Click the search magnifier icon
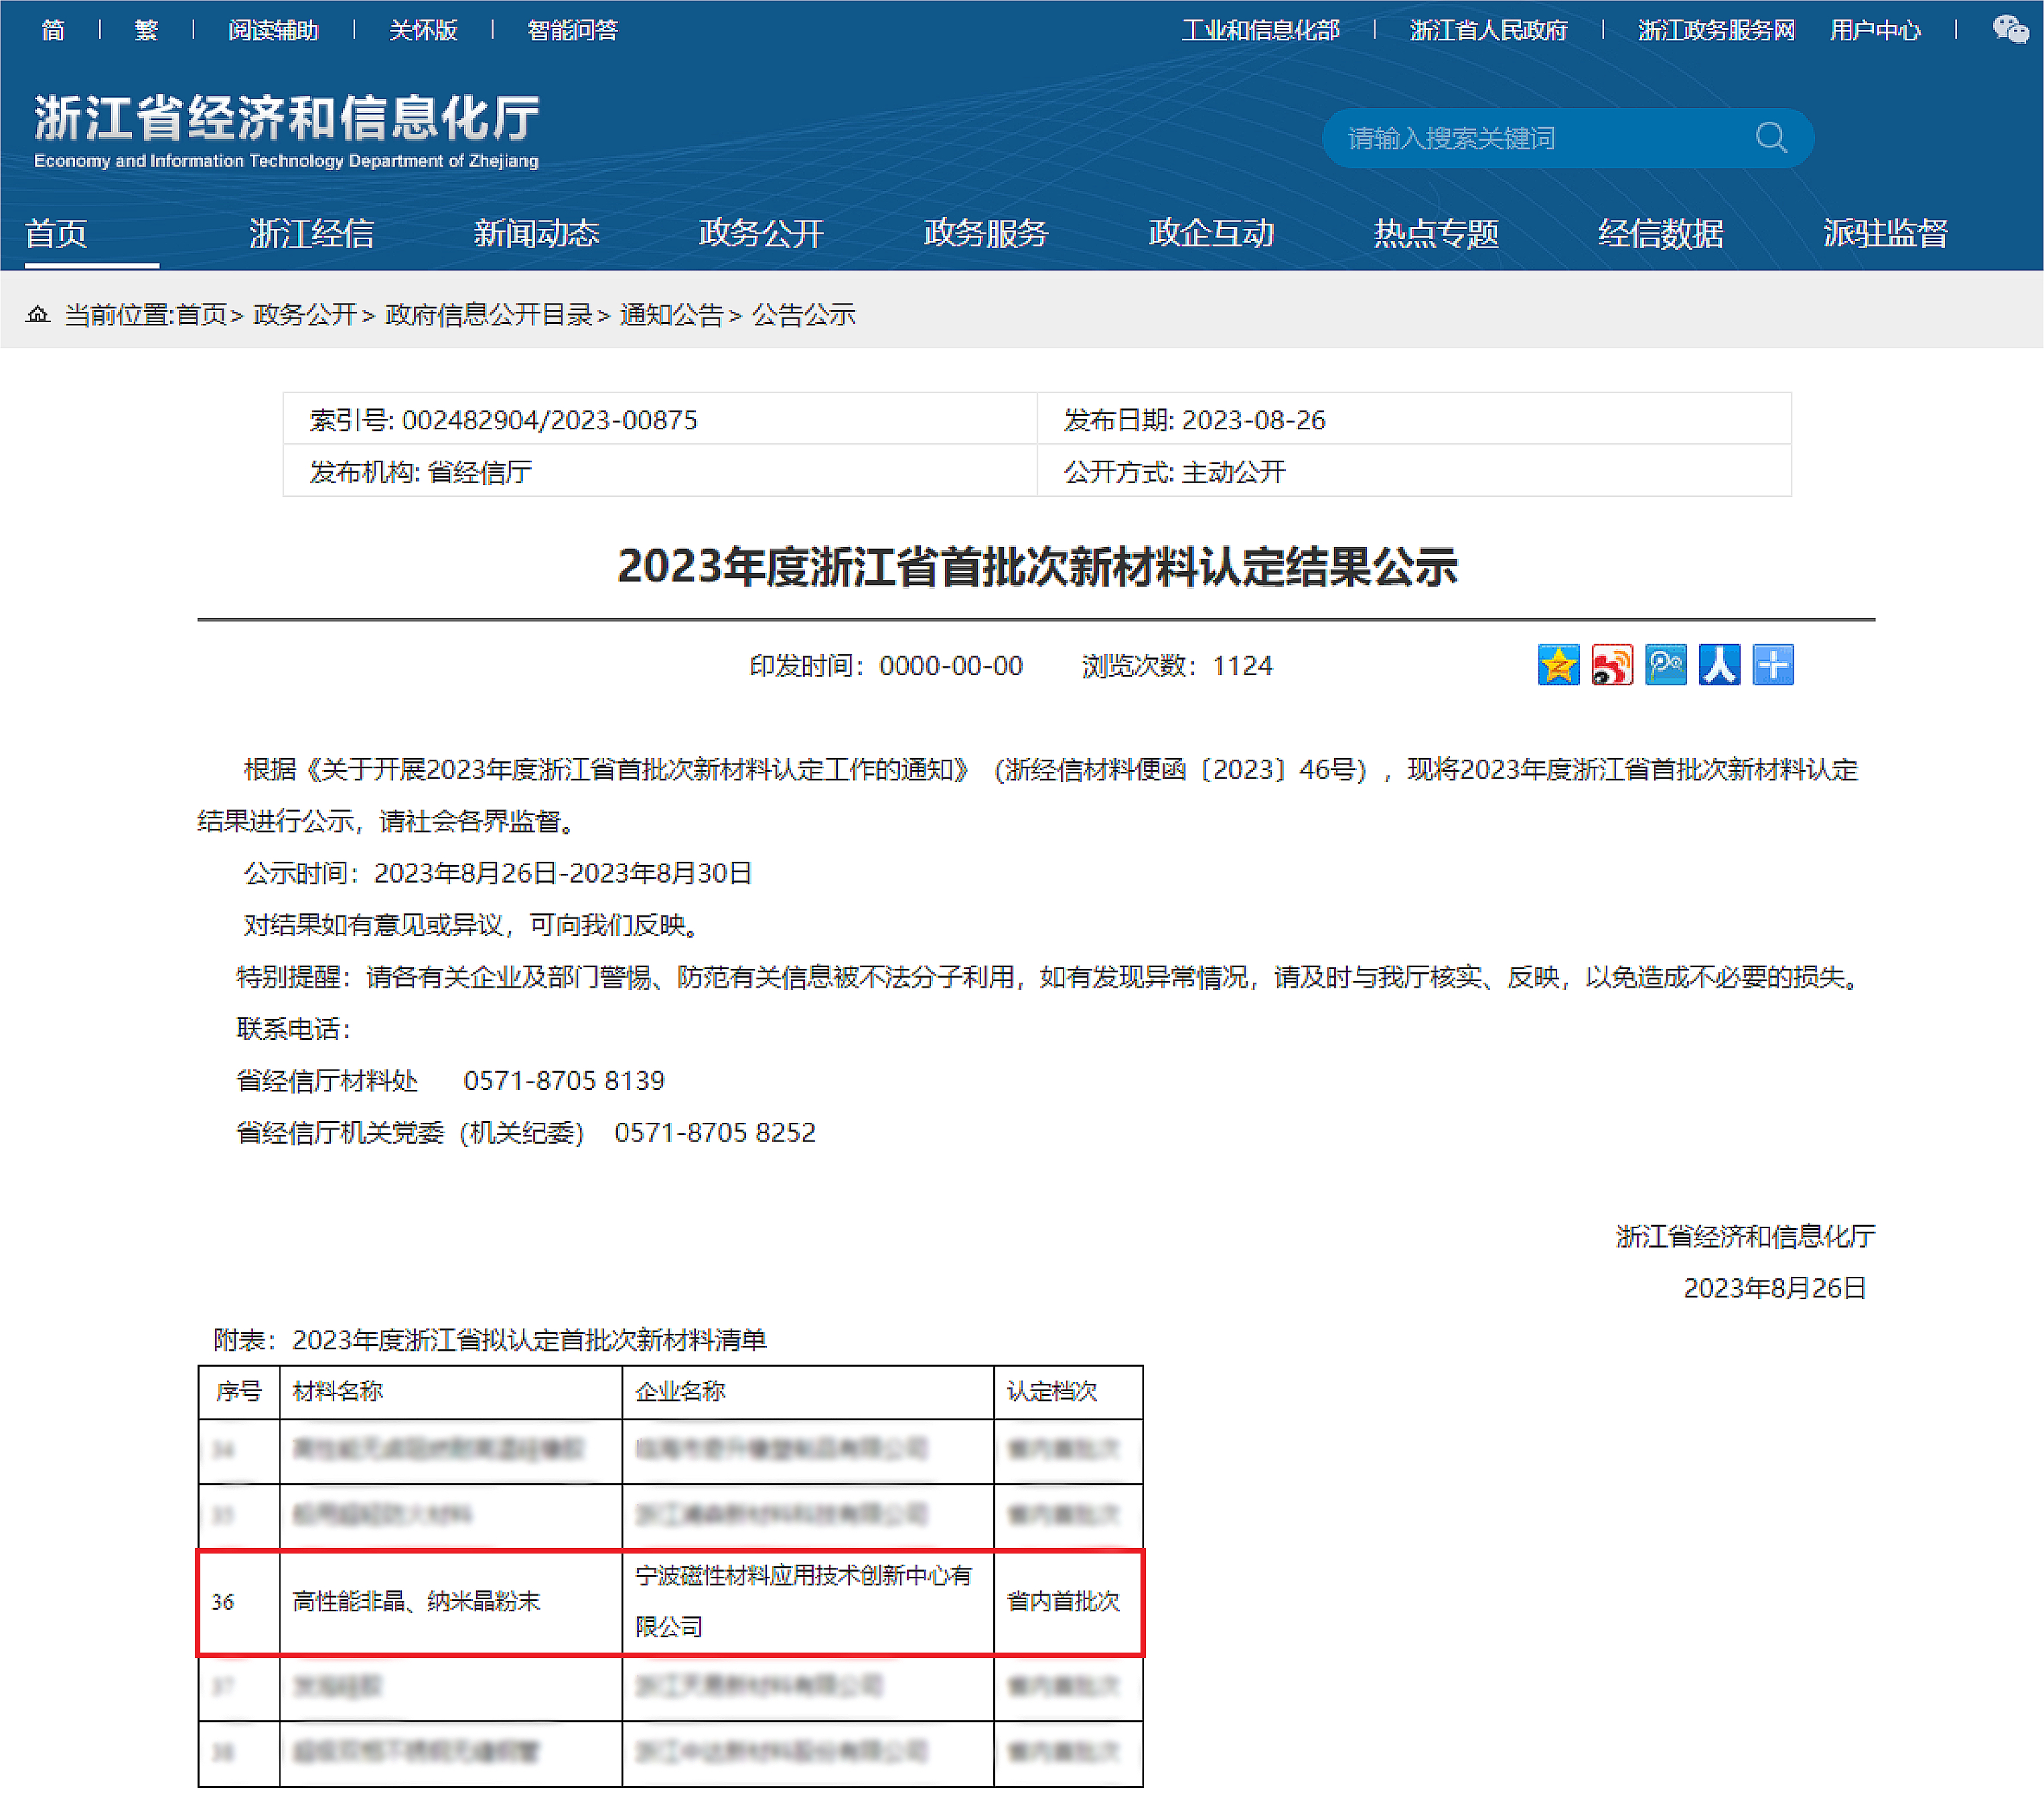 (x=1771, y=137)
